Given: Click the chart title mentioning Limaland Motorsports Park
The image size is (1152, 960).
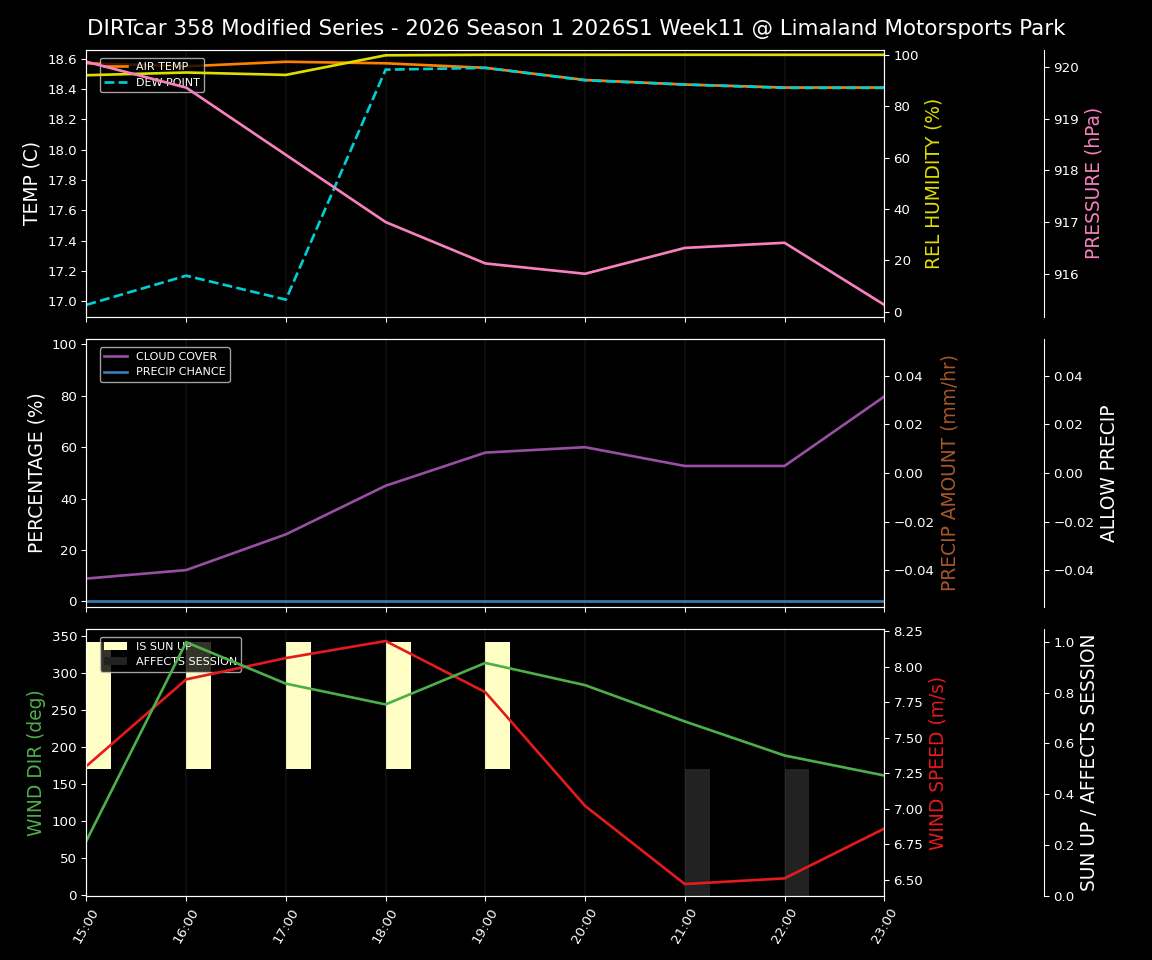Looking at the screenshot, I should 576,28.
